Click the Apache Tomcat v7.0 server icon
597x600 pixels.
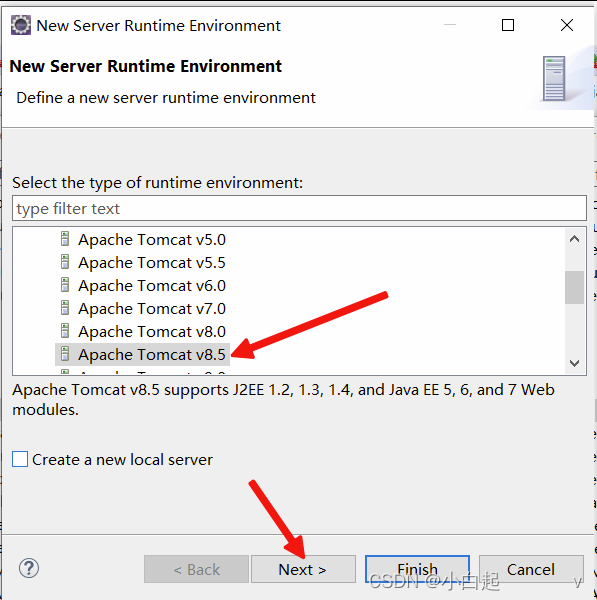65,308
